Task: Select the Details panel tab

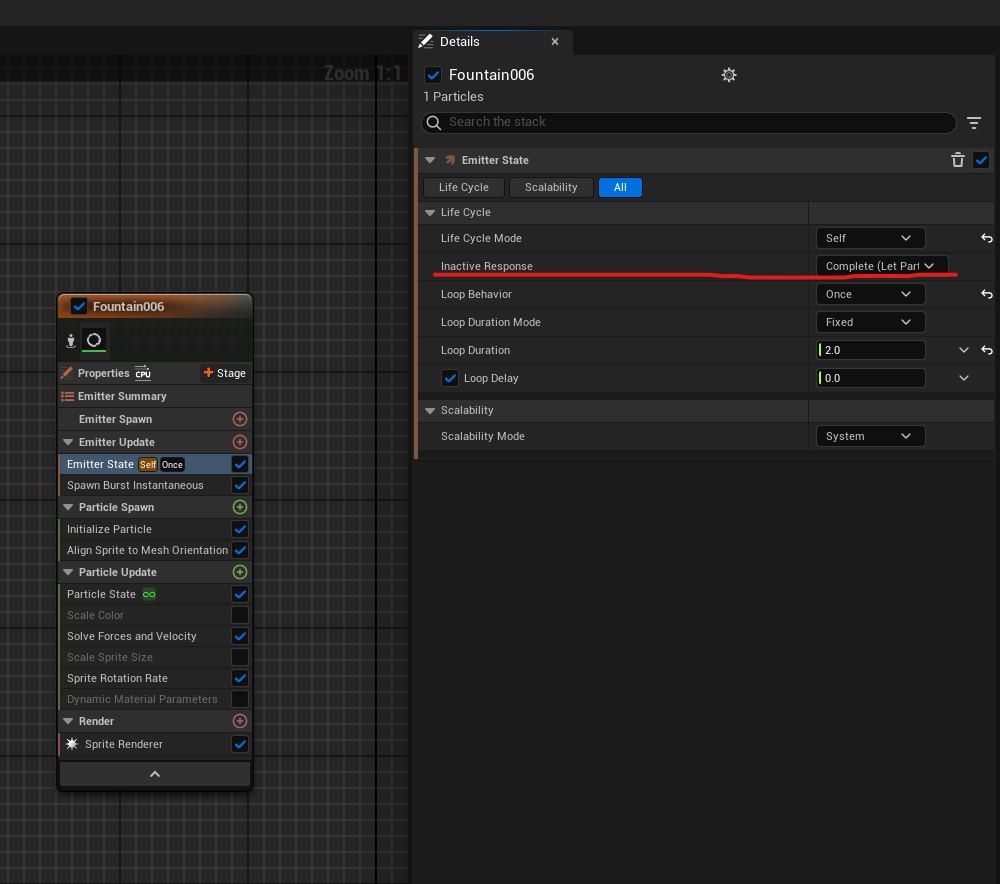Action: [459, 42]
